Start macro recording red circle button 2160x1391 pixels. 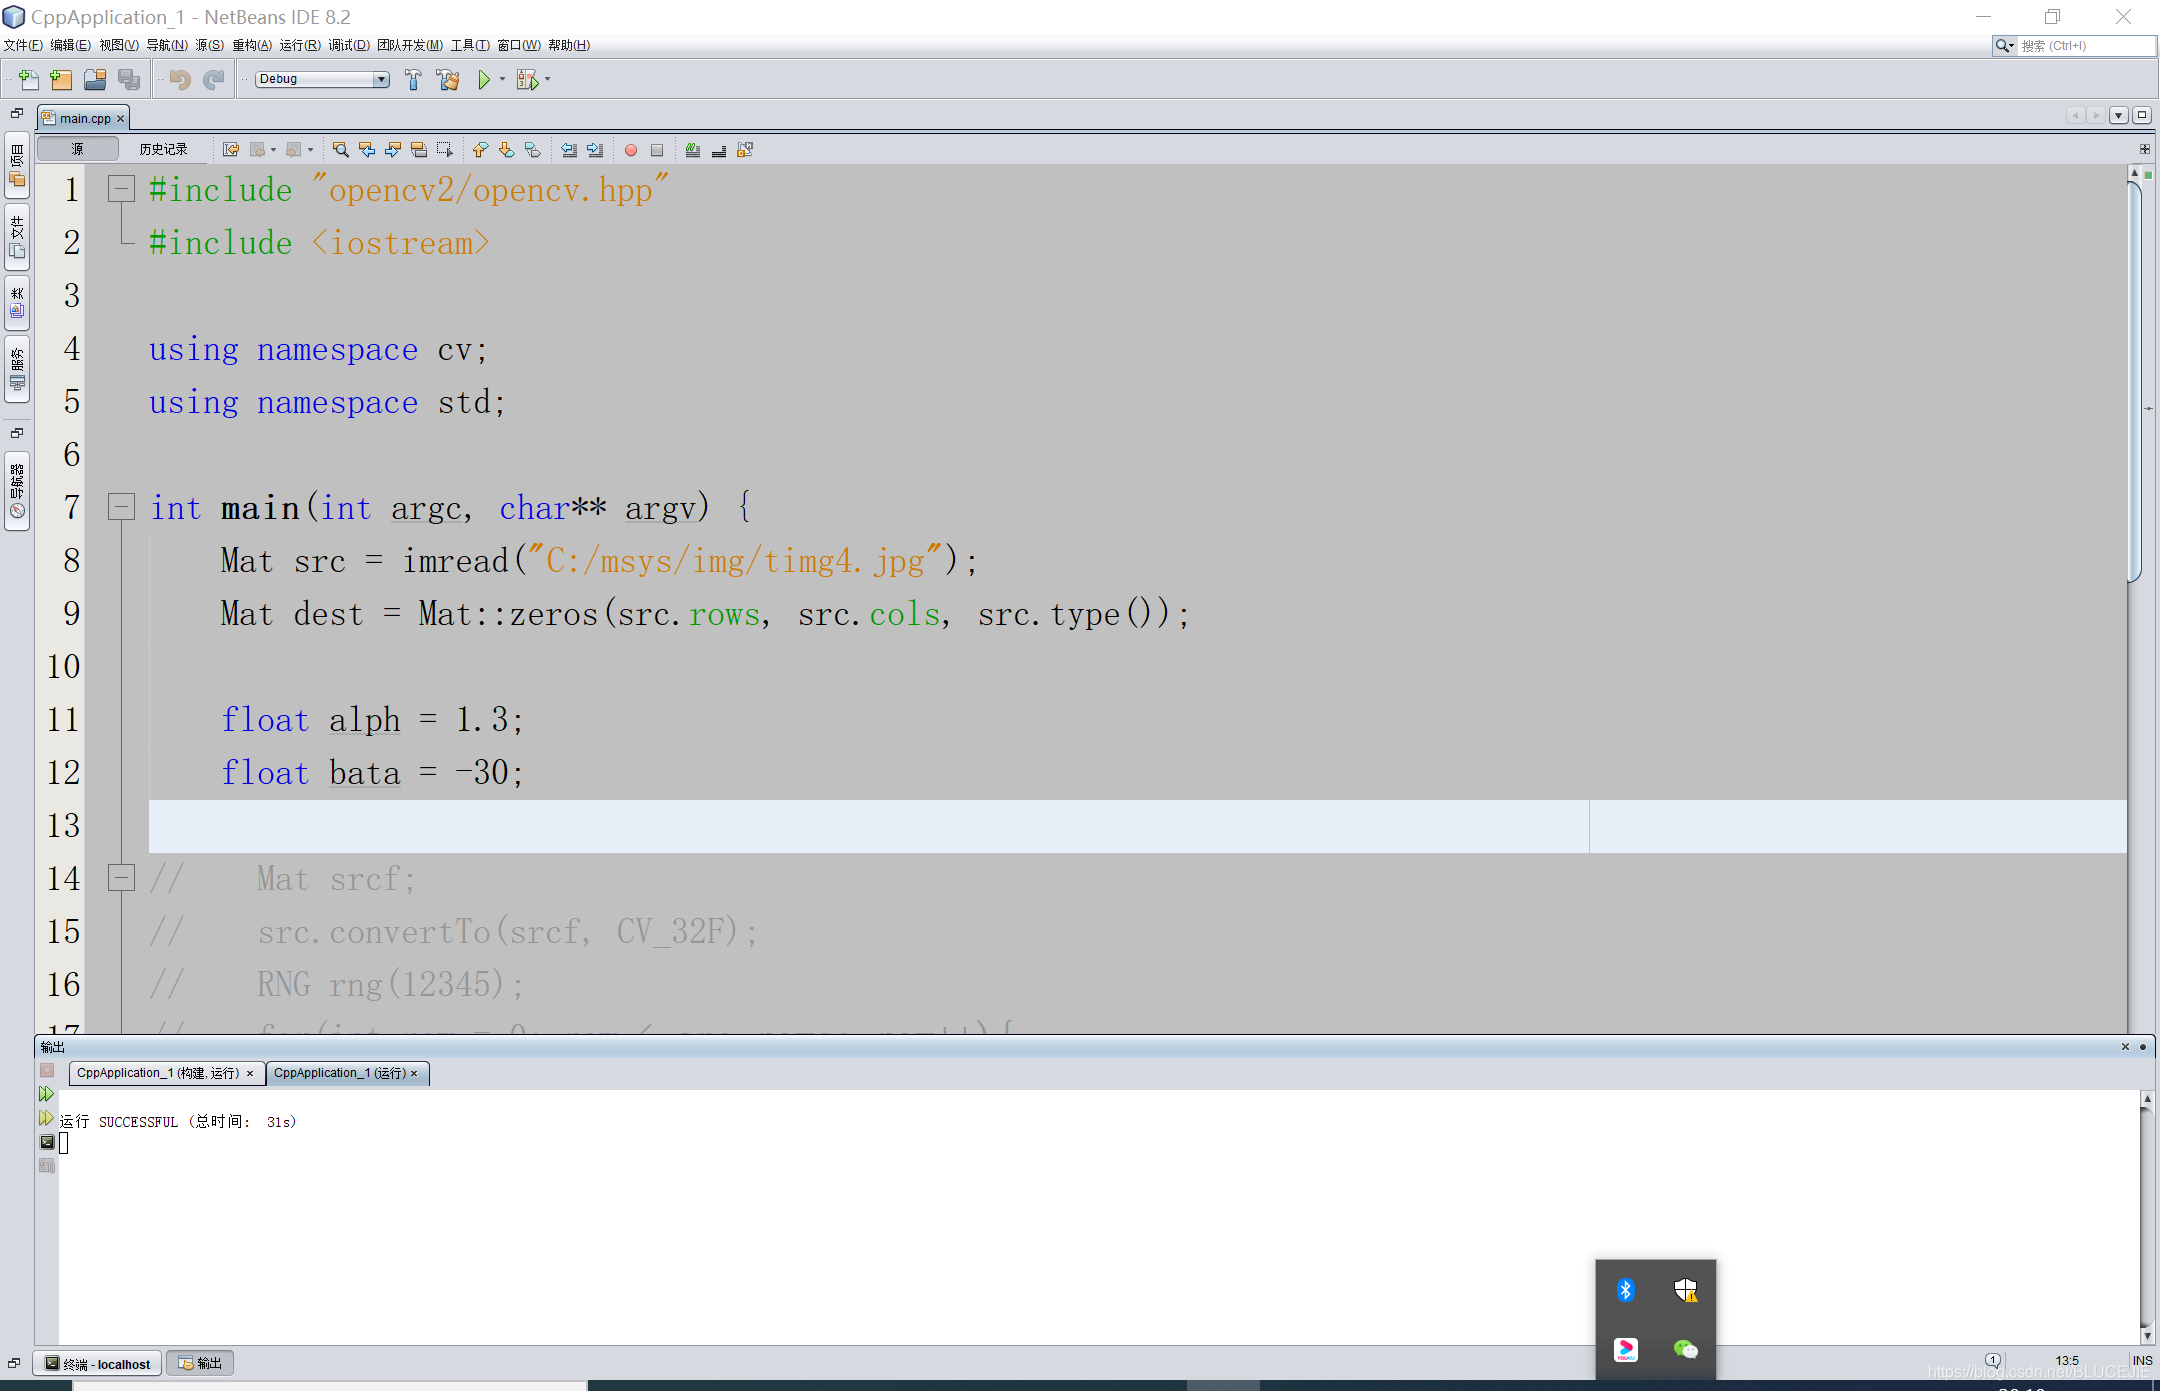(x=631, y=150)
